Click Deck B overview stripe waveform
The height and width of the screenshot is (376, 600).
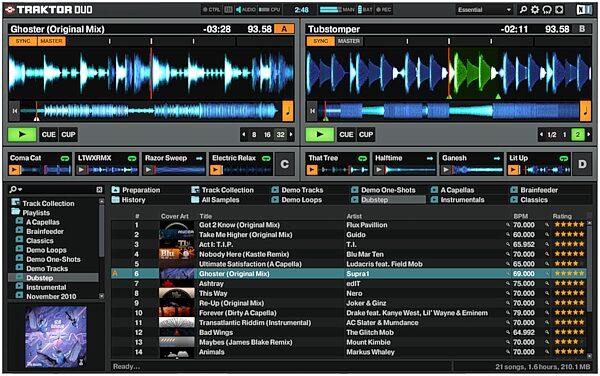coord(448,111)
